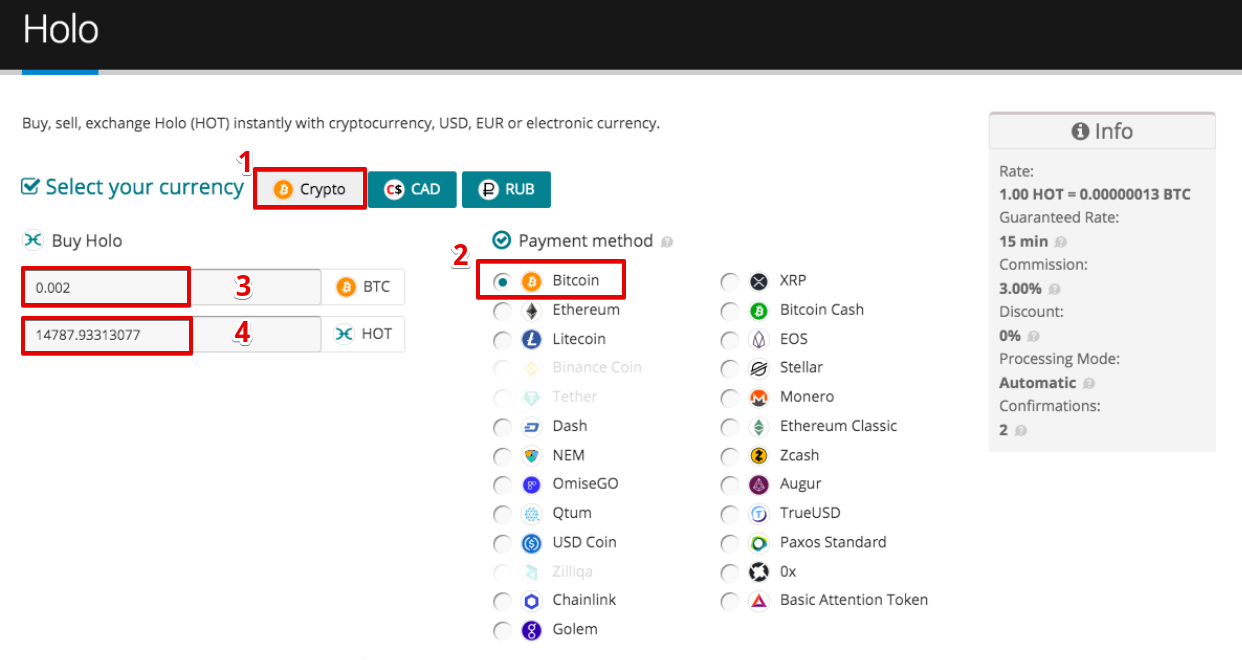Click the 0x logo icon

pyautogui.click(x=759, y=572)
